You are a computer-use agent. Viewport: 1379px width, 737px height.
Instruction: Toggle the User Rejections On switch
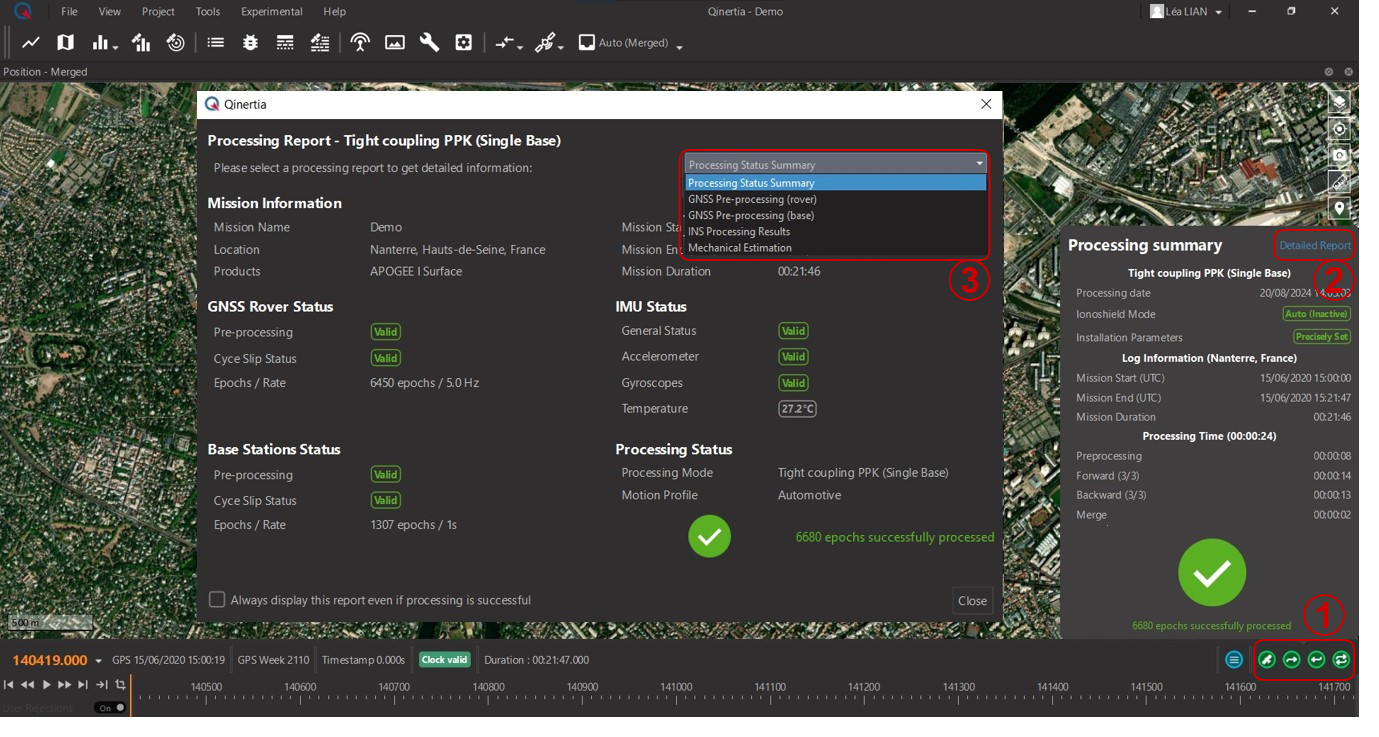pyautogui.click(x=110, y=708)
